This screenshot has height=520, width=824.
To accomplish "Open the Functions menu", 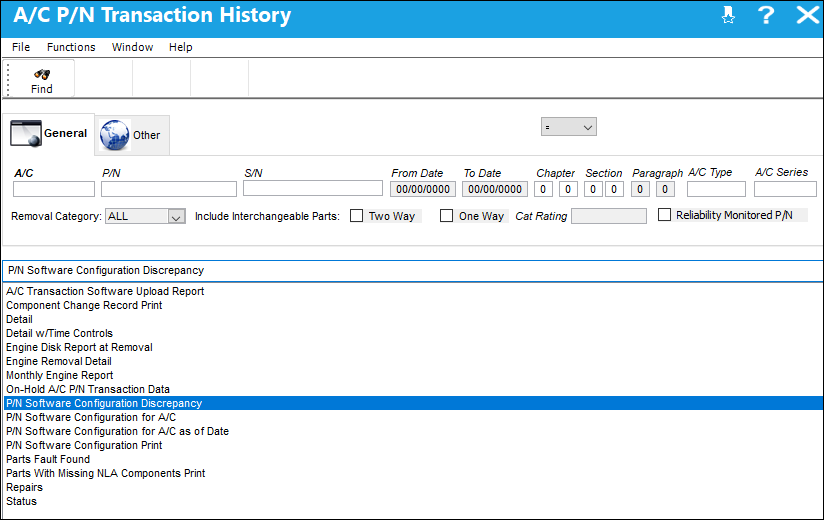I will click(71, 47).
